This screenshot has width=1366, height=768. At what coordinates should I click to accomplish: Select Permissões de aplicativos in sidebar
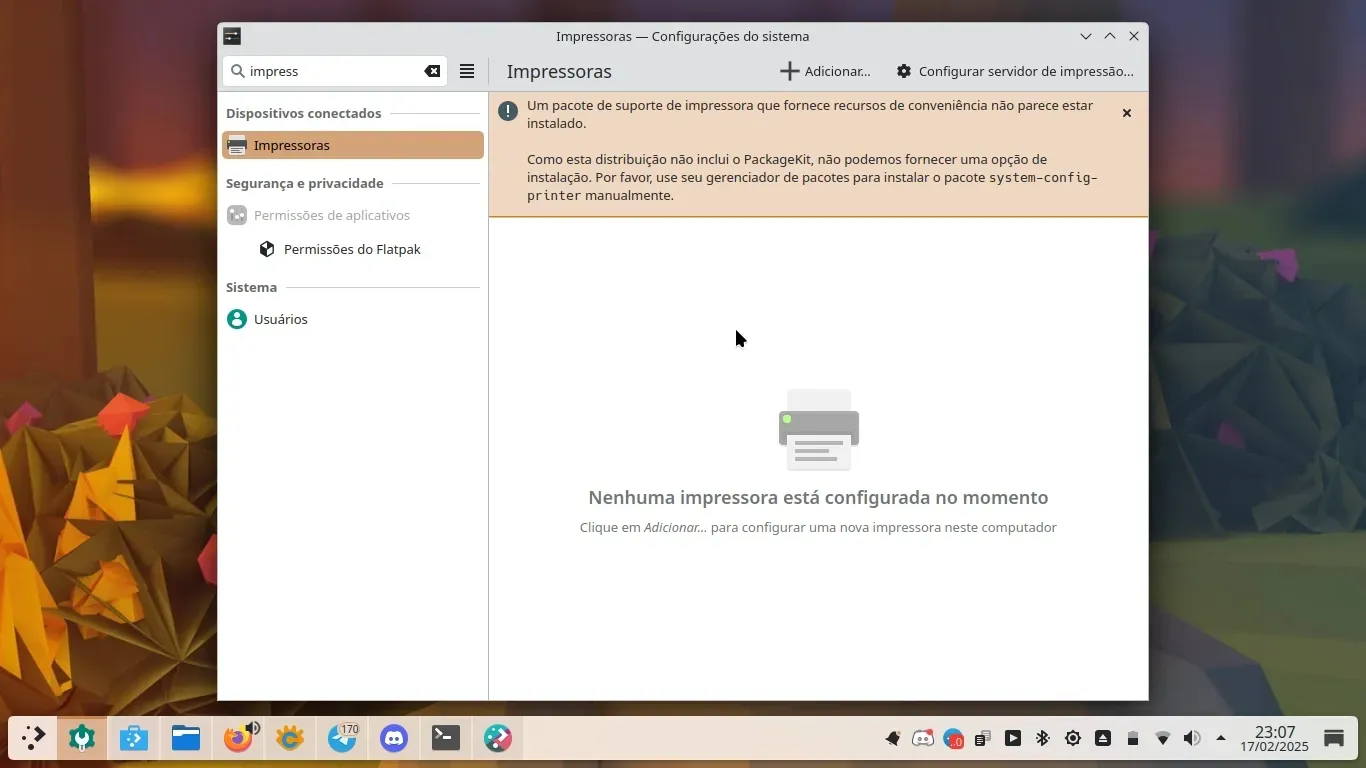[x=331, y=215]
